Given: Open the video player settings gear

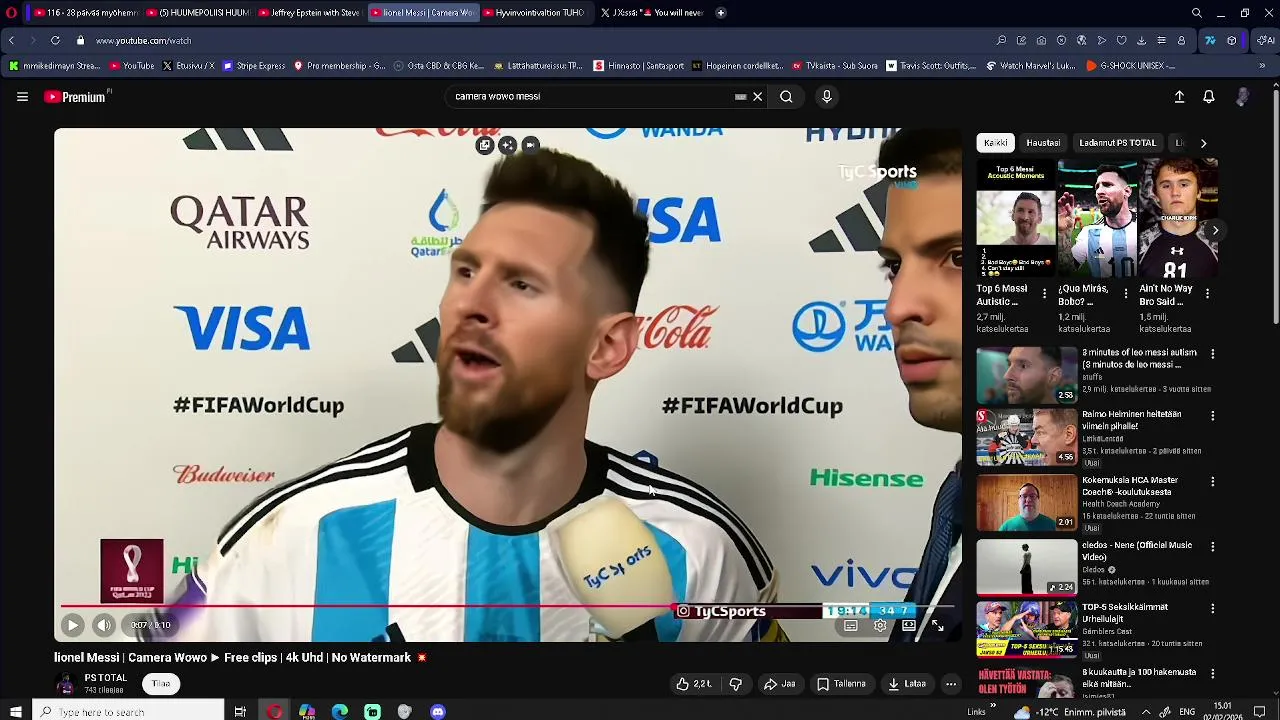Looking at the screenshot, I should 879,626.
